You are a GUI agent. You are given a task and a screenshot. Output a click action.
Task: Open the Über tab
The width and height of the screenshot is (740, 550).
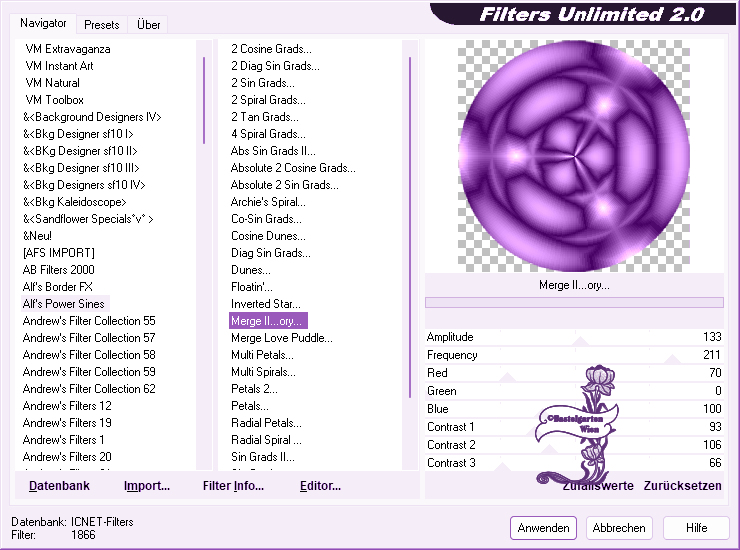click(x=148, y=25)
